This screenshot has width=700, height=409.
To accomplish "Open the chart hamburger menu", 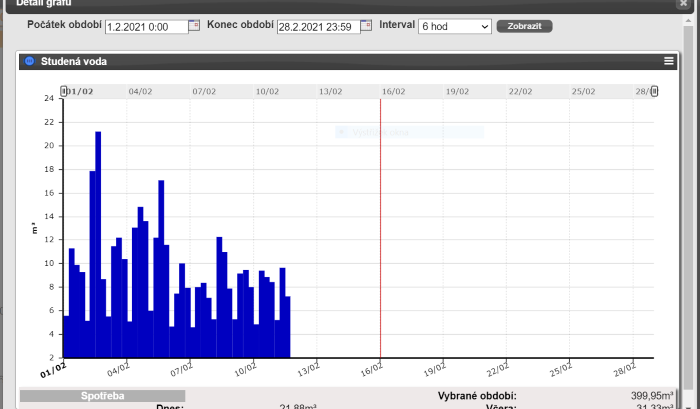I will click(669, 62).
